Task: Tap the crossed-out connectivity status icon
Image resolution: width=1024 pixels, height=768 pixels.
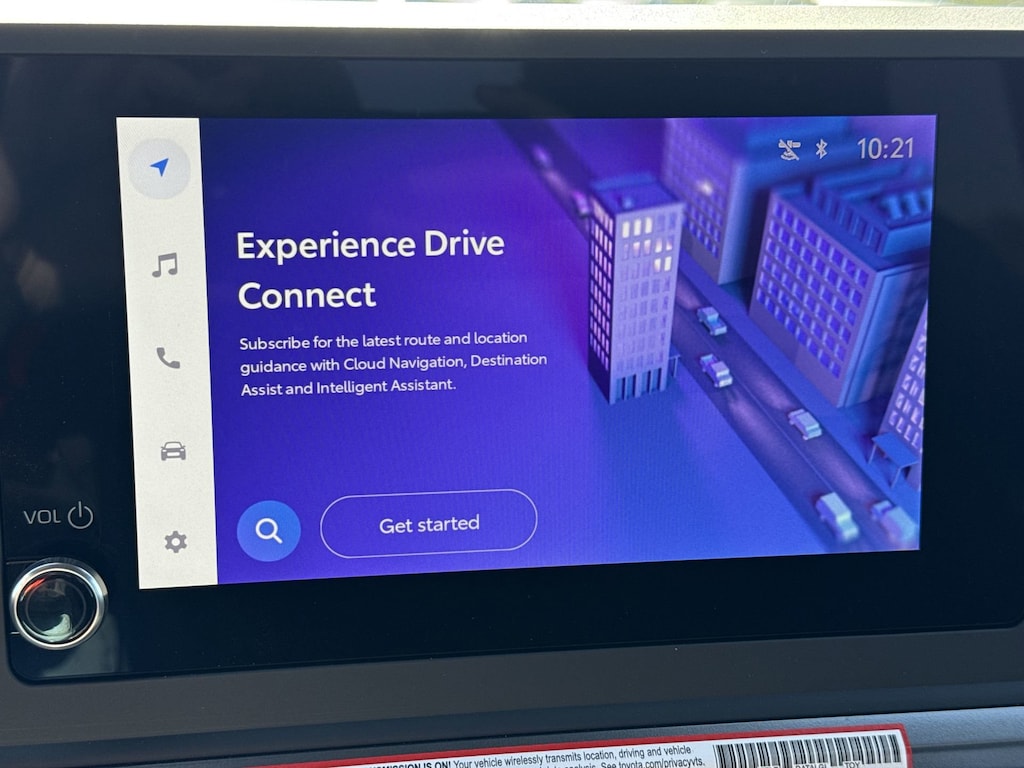Action: click(789, 149)
